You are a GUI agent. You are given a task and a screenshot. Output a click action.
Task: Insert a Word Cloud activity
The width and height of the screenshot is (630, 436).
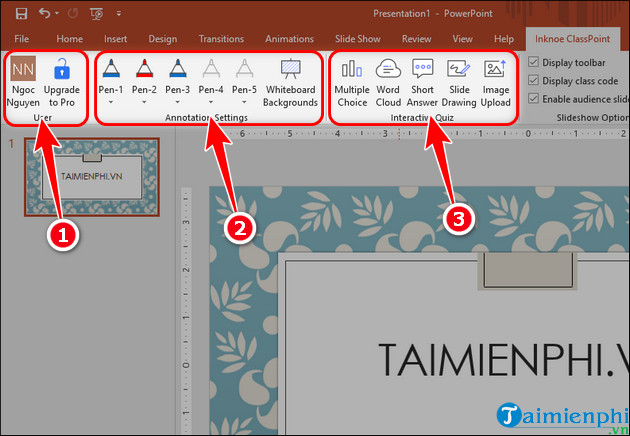pos(388,83)
